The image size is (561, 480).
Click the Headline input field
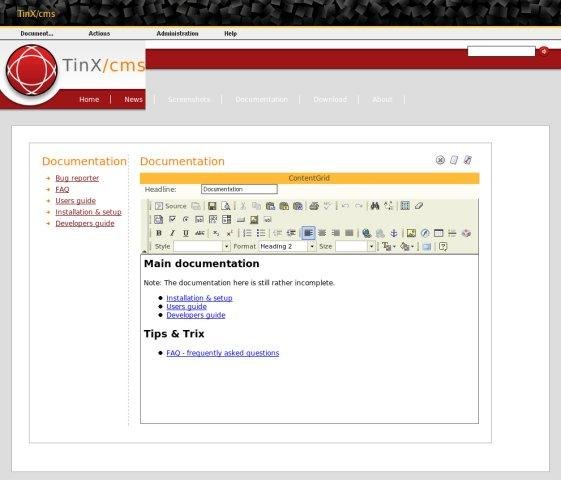tap(239, 189)
